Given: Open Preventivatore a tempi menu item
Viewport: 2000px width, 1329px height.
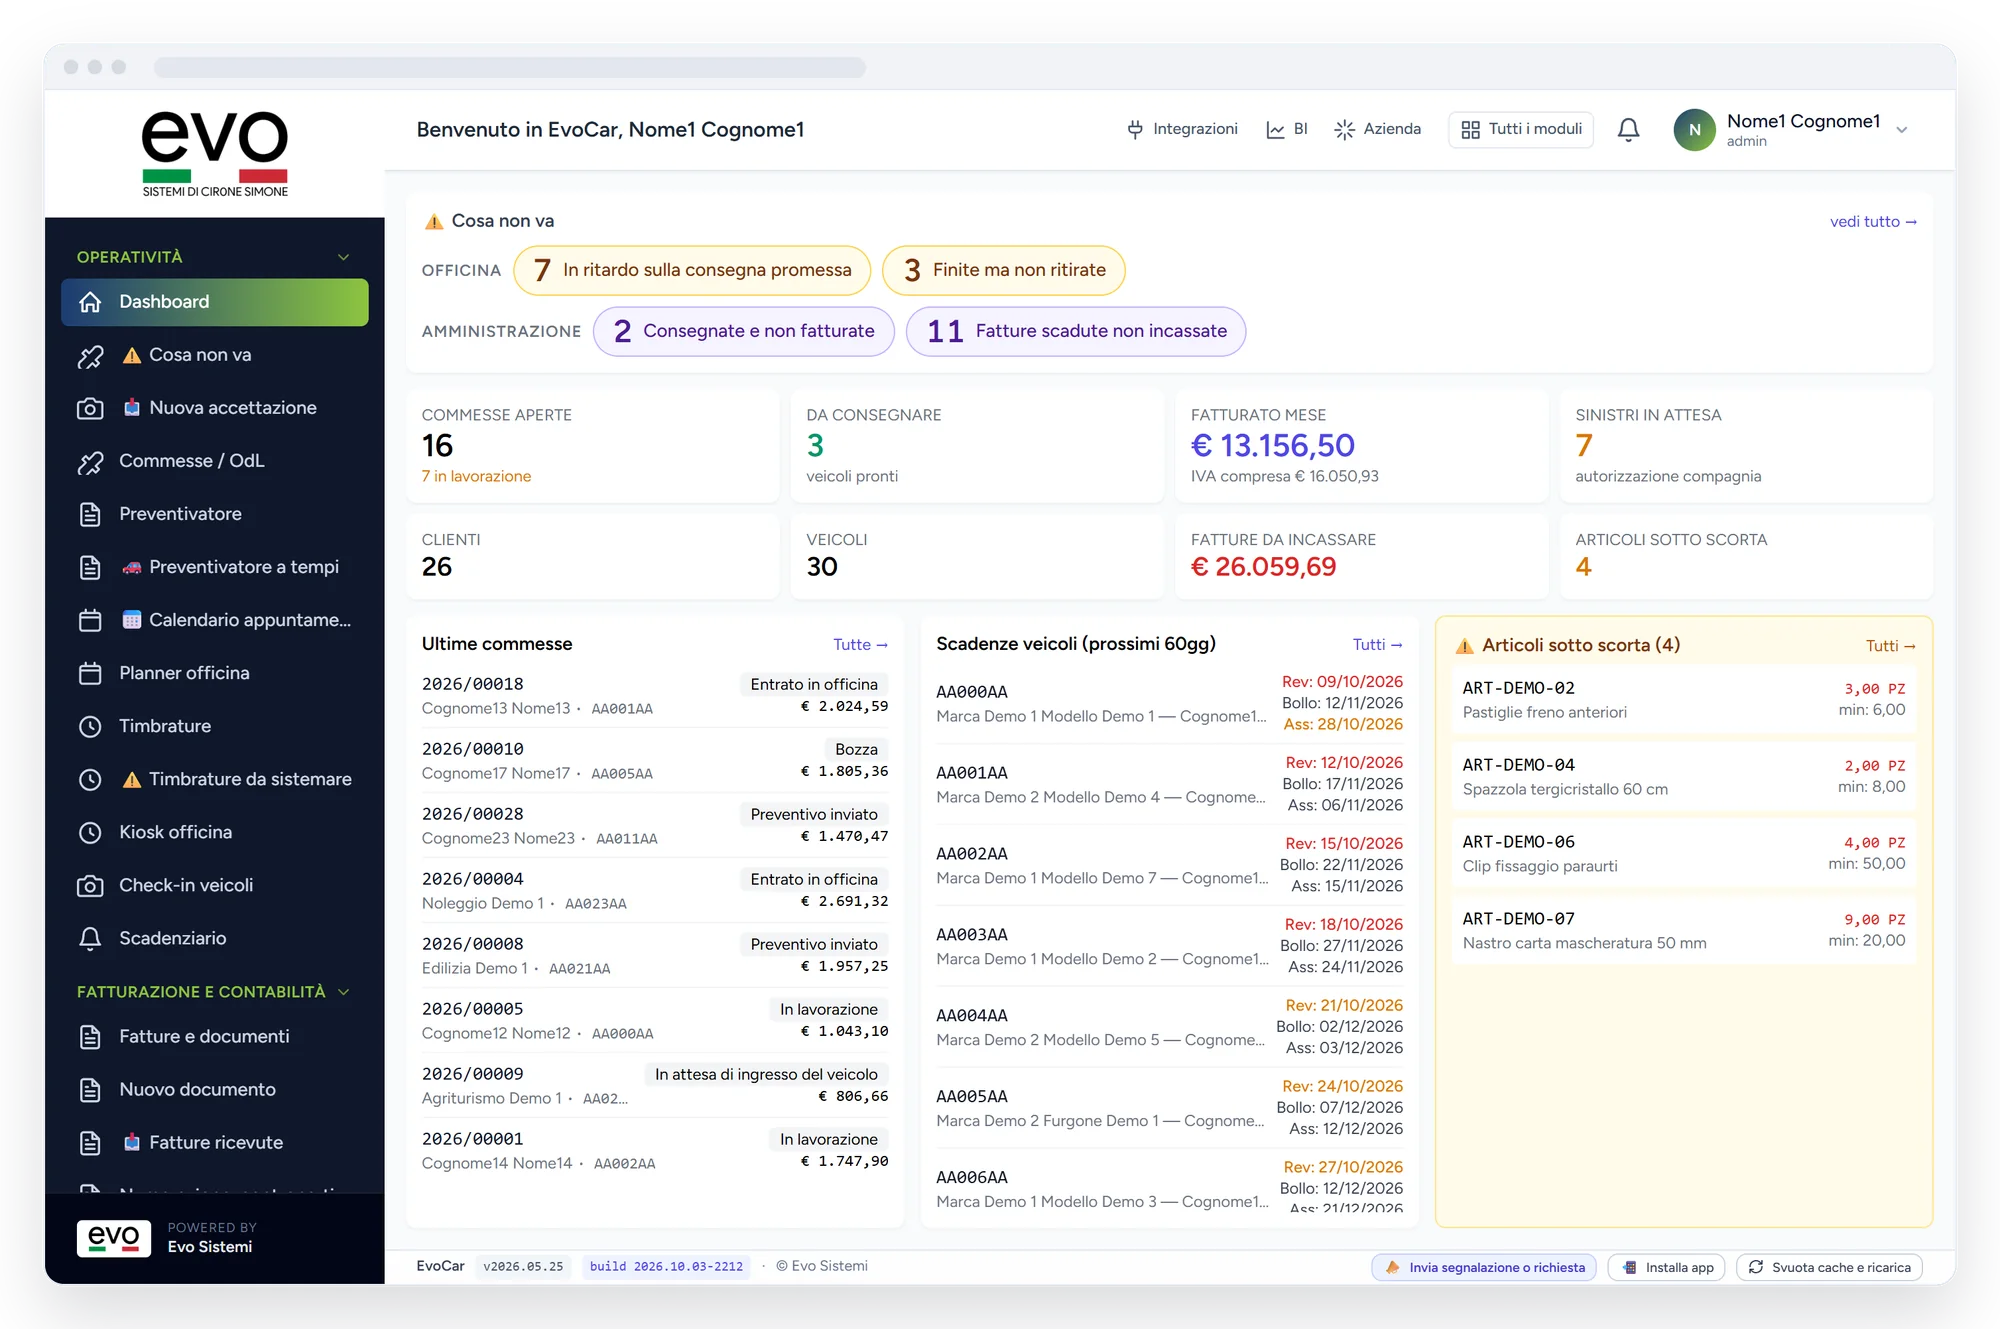Looking at the screenshot, I should coord(214,567).
